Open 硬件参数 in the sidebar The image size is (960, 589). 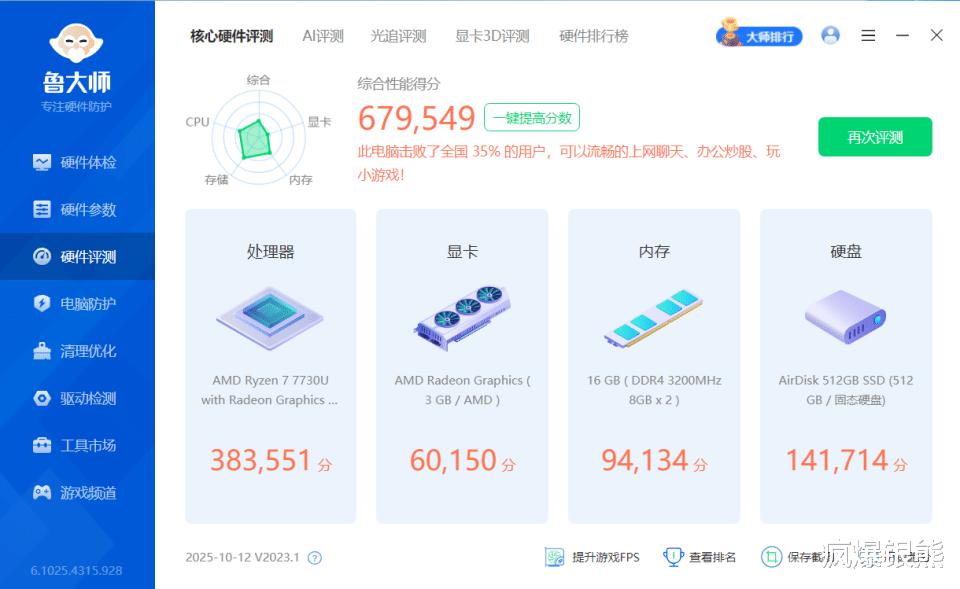(77, 209)
